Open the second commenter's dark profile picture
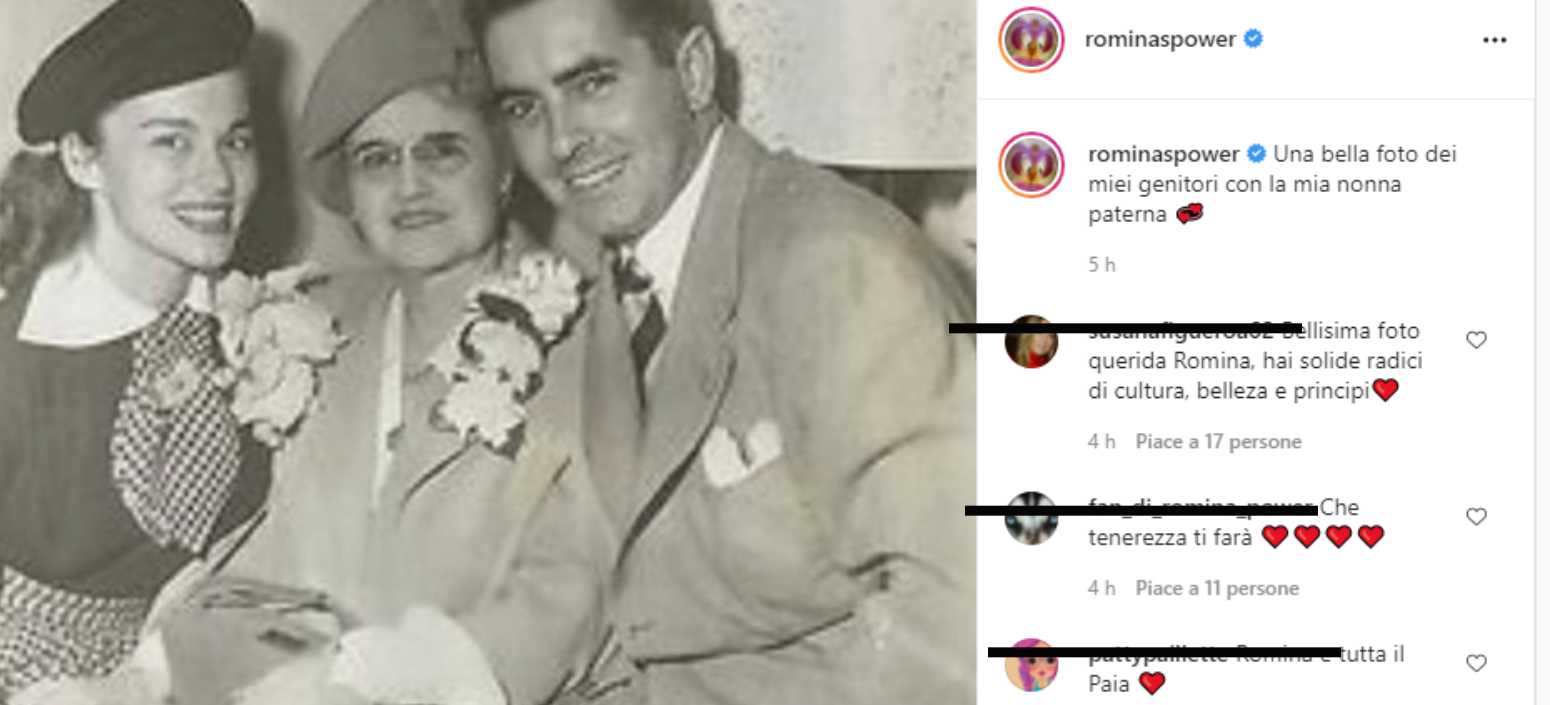The height and width of the screenshot is (705, 1550). 1030,518
